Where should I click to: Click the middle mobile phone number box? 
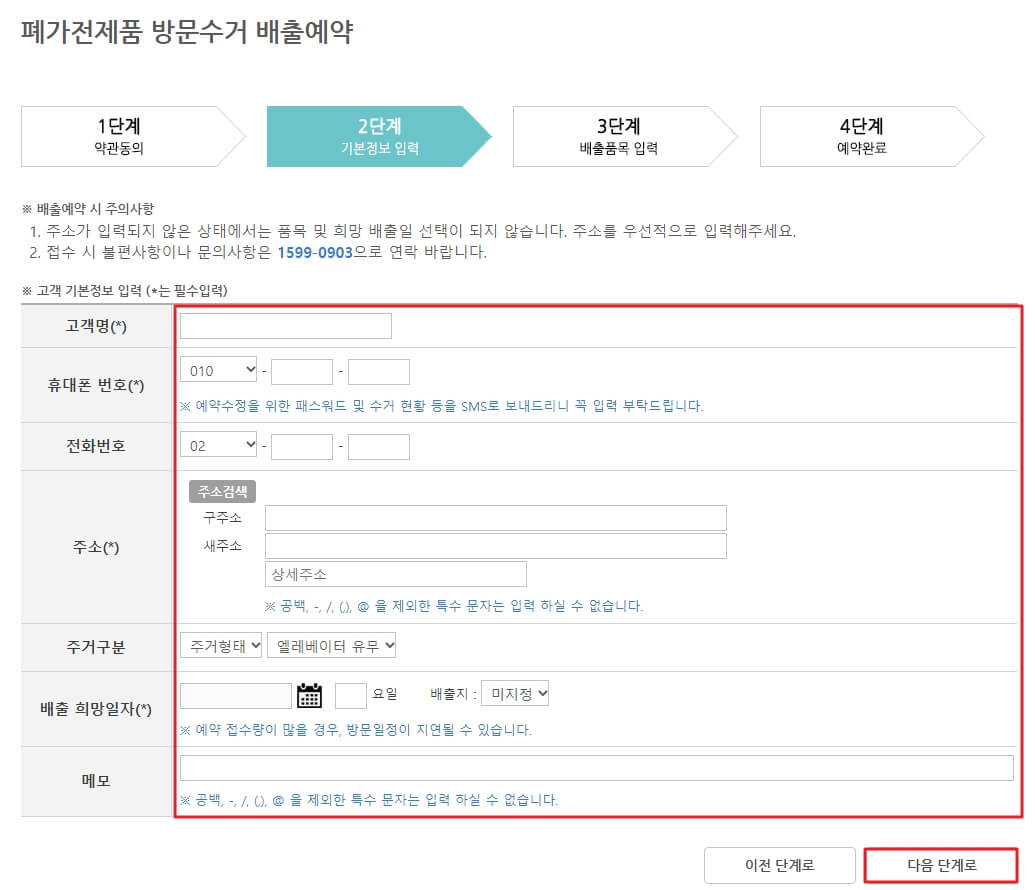(x=300, y=369)
